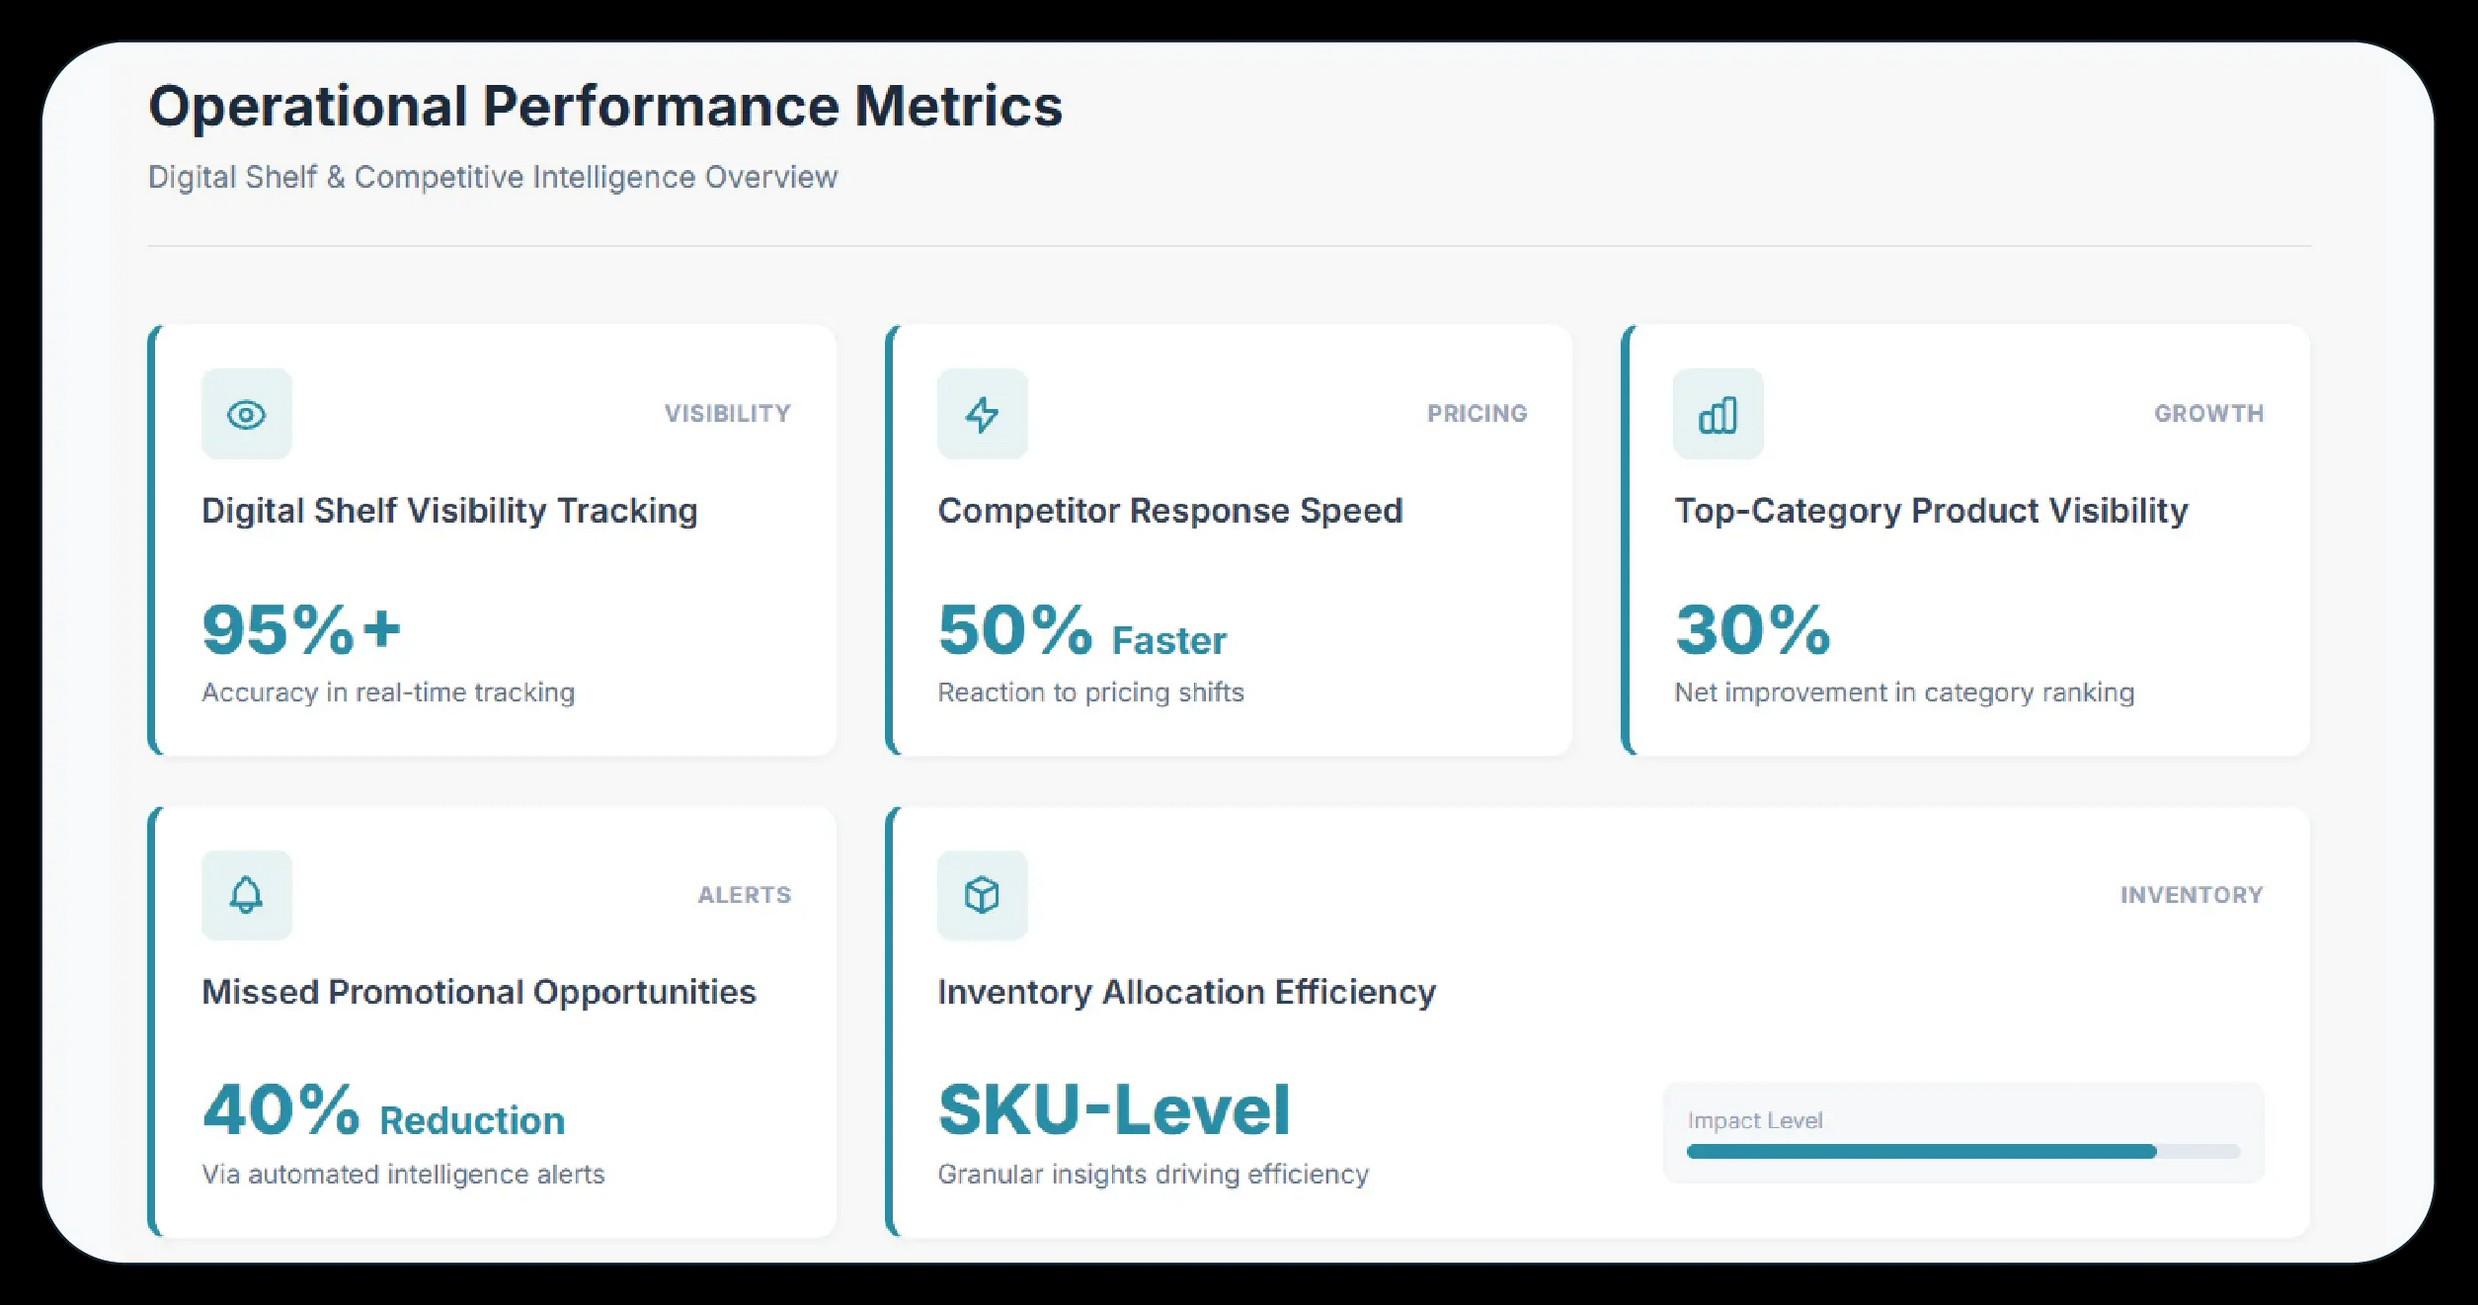Click the 50% Faster metric value
Viewport: 2478px width, 1305px height.
click(1081, 632)
